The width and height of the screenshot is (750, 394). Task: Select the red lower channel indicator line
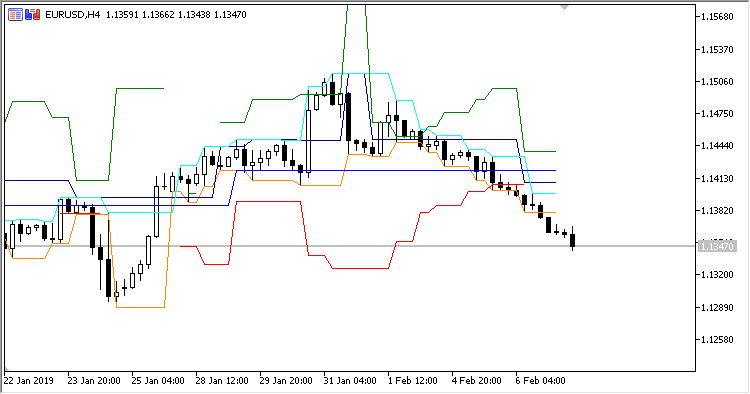[x=268, y=202]
